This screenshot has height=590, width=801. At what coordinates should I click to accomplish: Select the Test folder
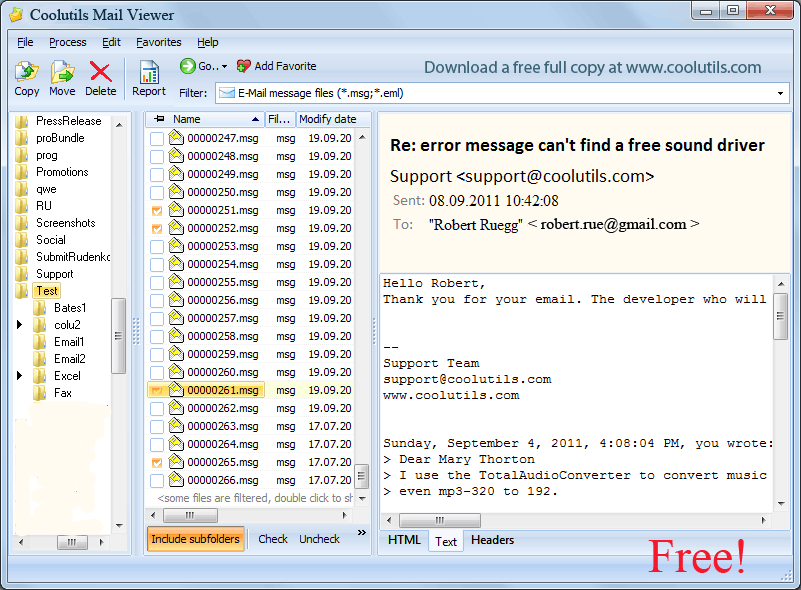(47, 291)
